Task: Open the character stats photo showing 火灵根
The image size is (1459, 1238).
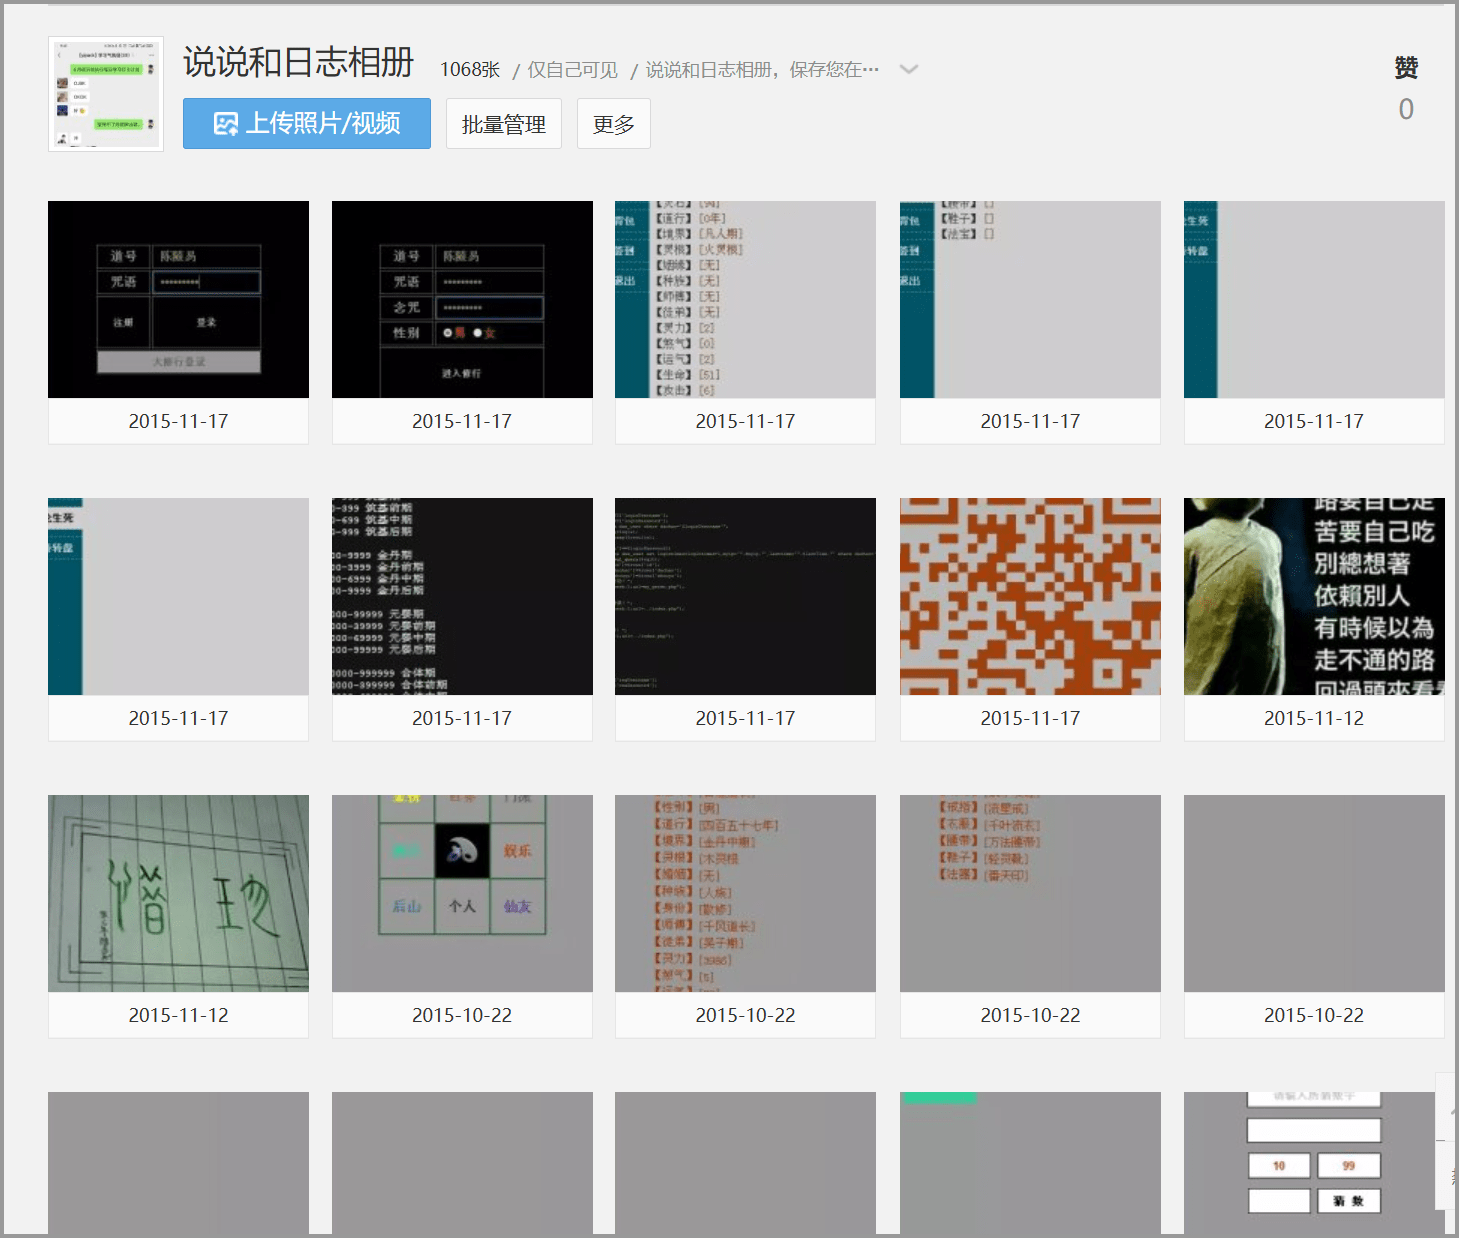Action: pos(745,299)
